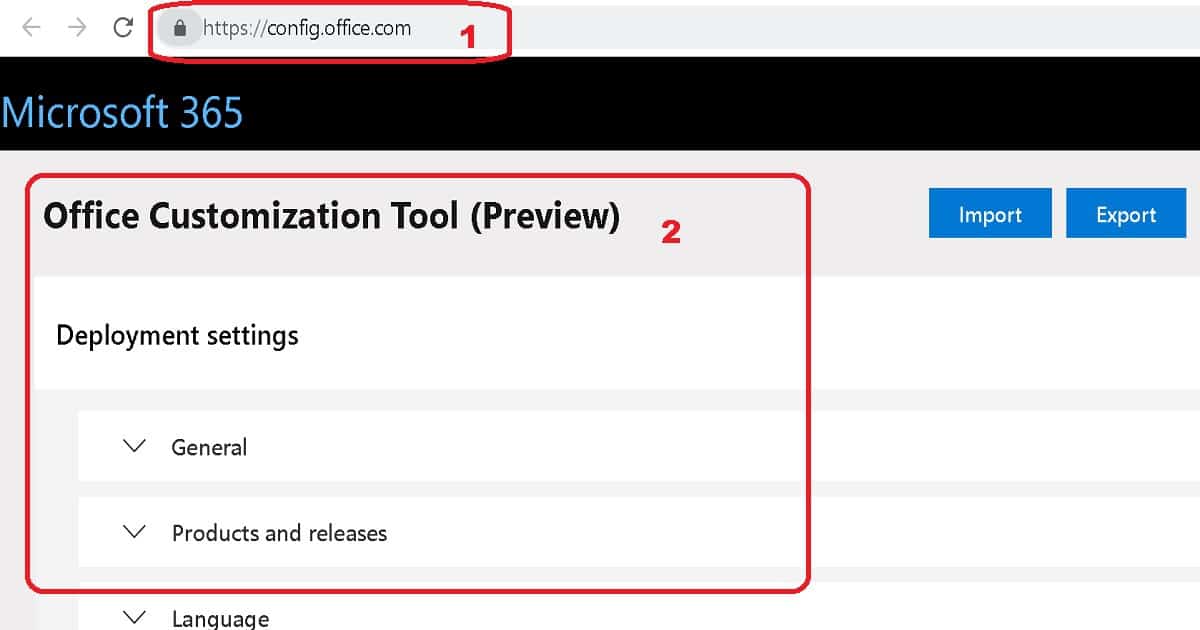Expand the Products and releases chevron
The image size is (1200, 630).
[x=134, y=532]
